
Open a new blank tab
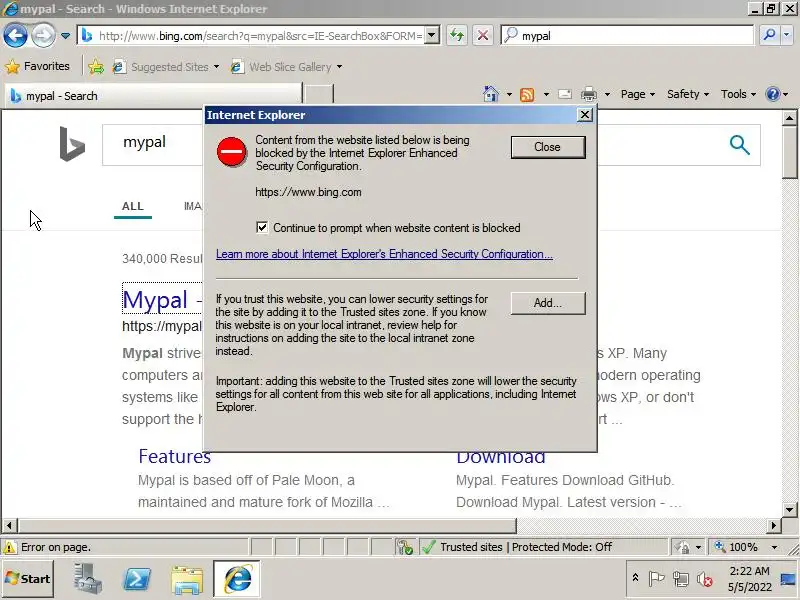[x=319, y=95]
